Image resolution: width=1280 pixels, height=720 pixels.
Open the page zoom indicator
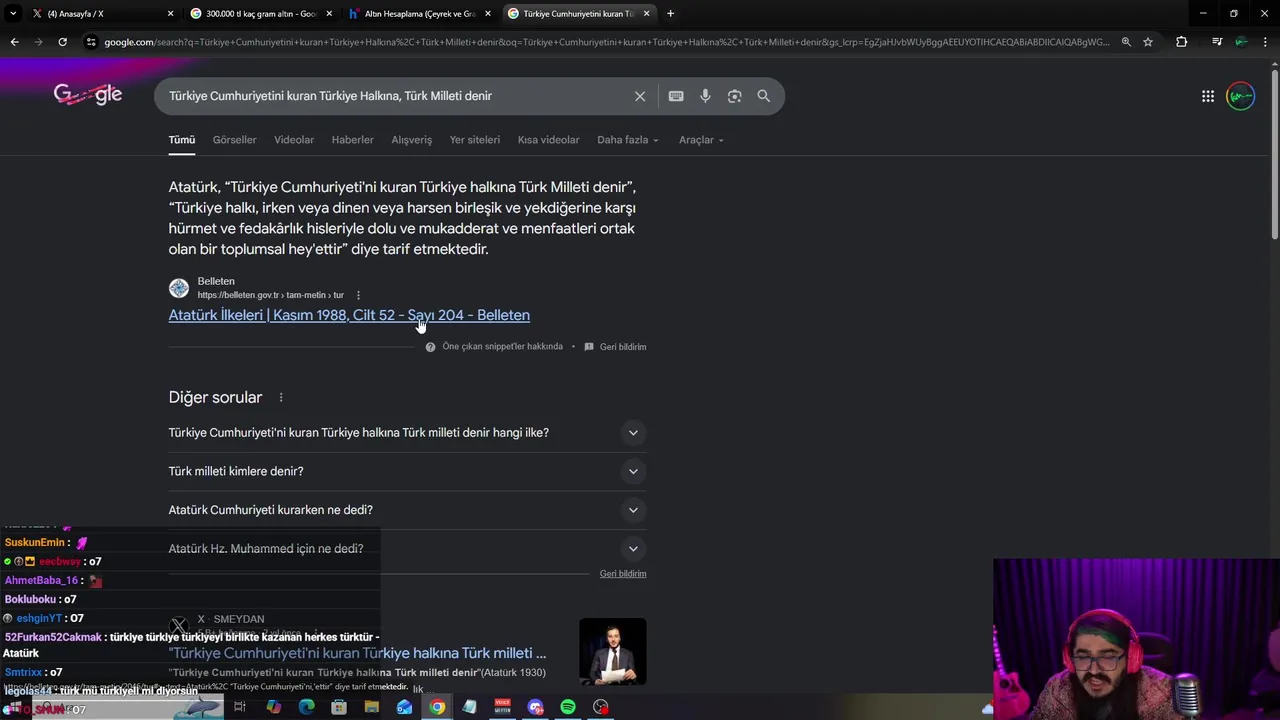tap(1126, 42)
